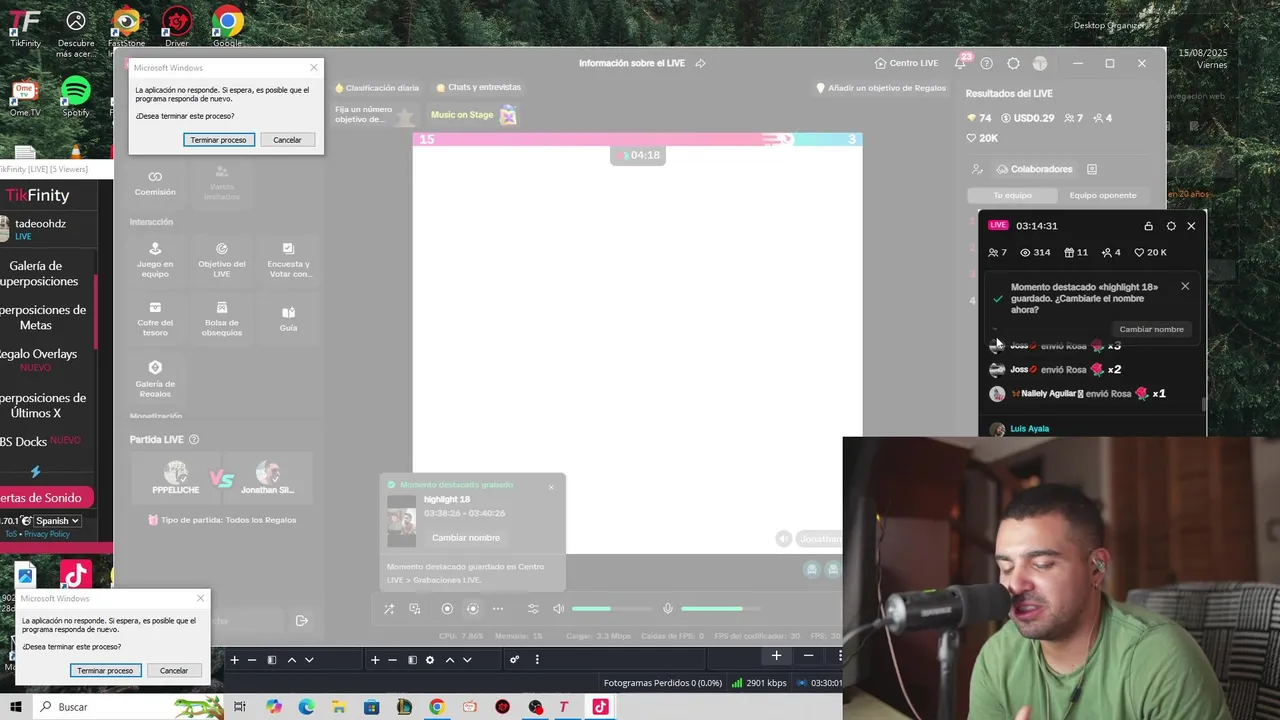Select the Colaboradores tab
The height and width of the screenshot is (720, 1280).
click(x=1034, y=169)
